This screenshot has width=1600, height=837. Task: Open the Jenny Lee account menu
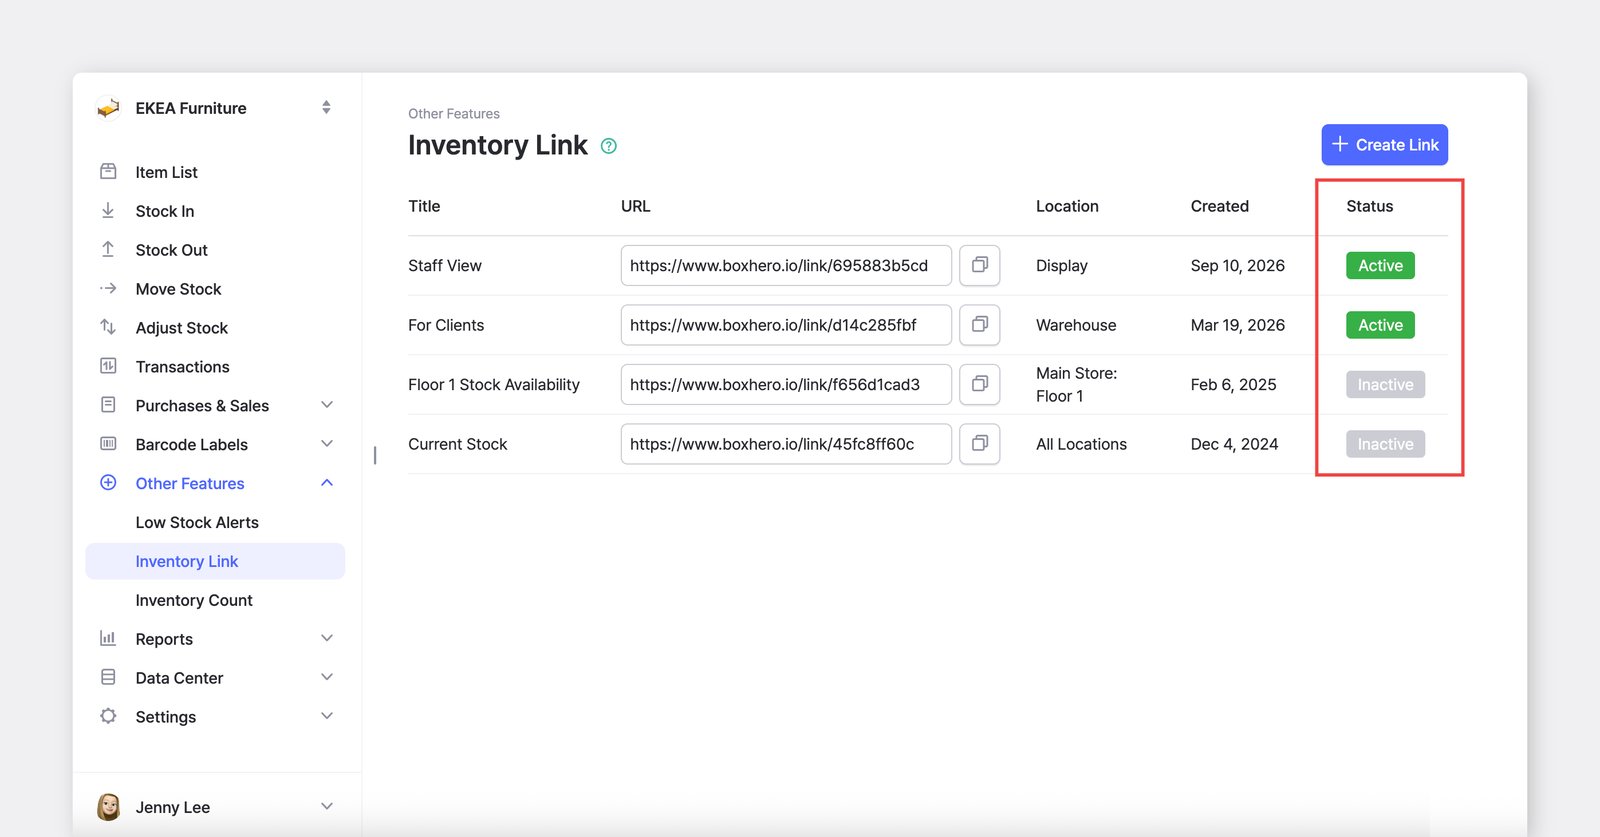coord(215,807)
